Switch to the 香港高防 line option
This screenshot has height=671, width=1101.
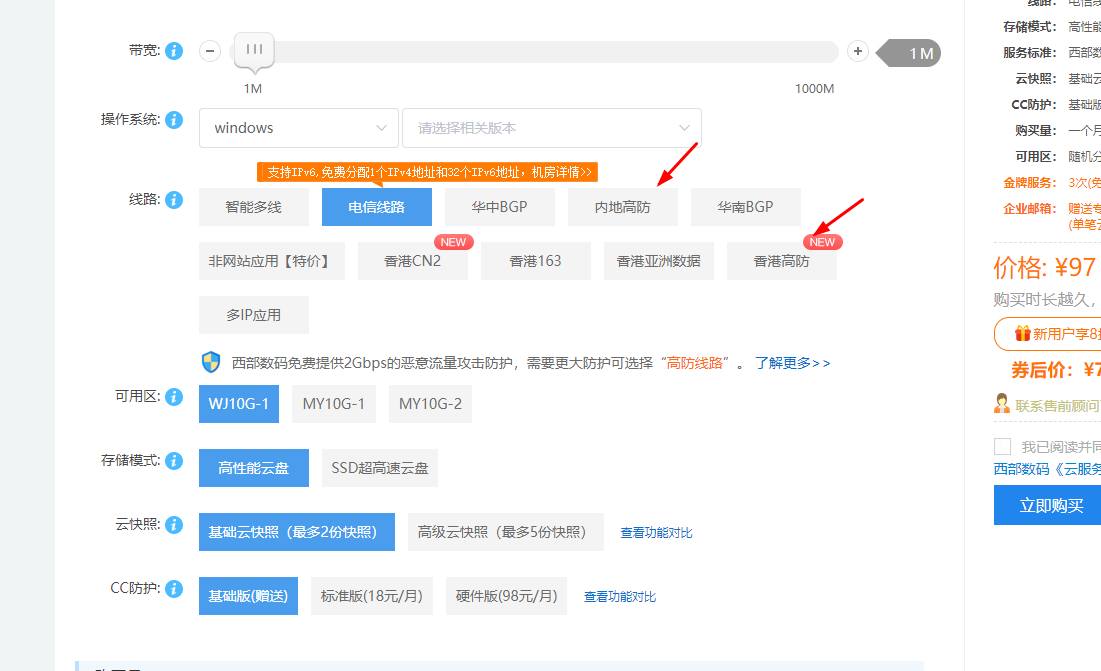pos(781,261)
